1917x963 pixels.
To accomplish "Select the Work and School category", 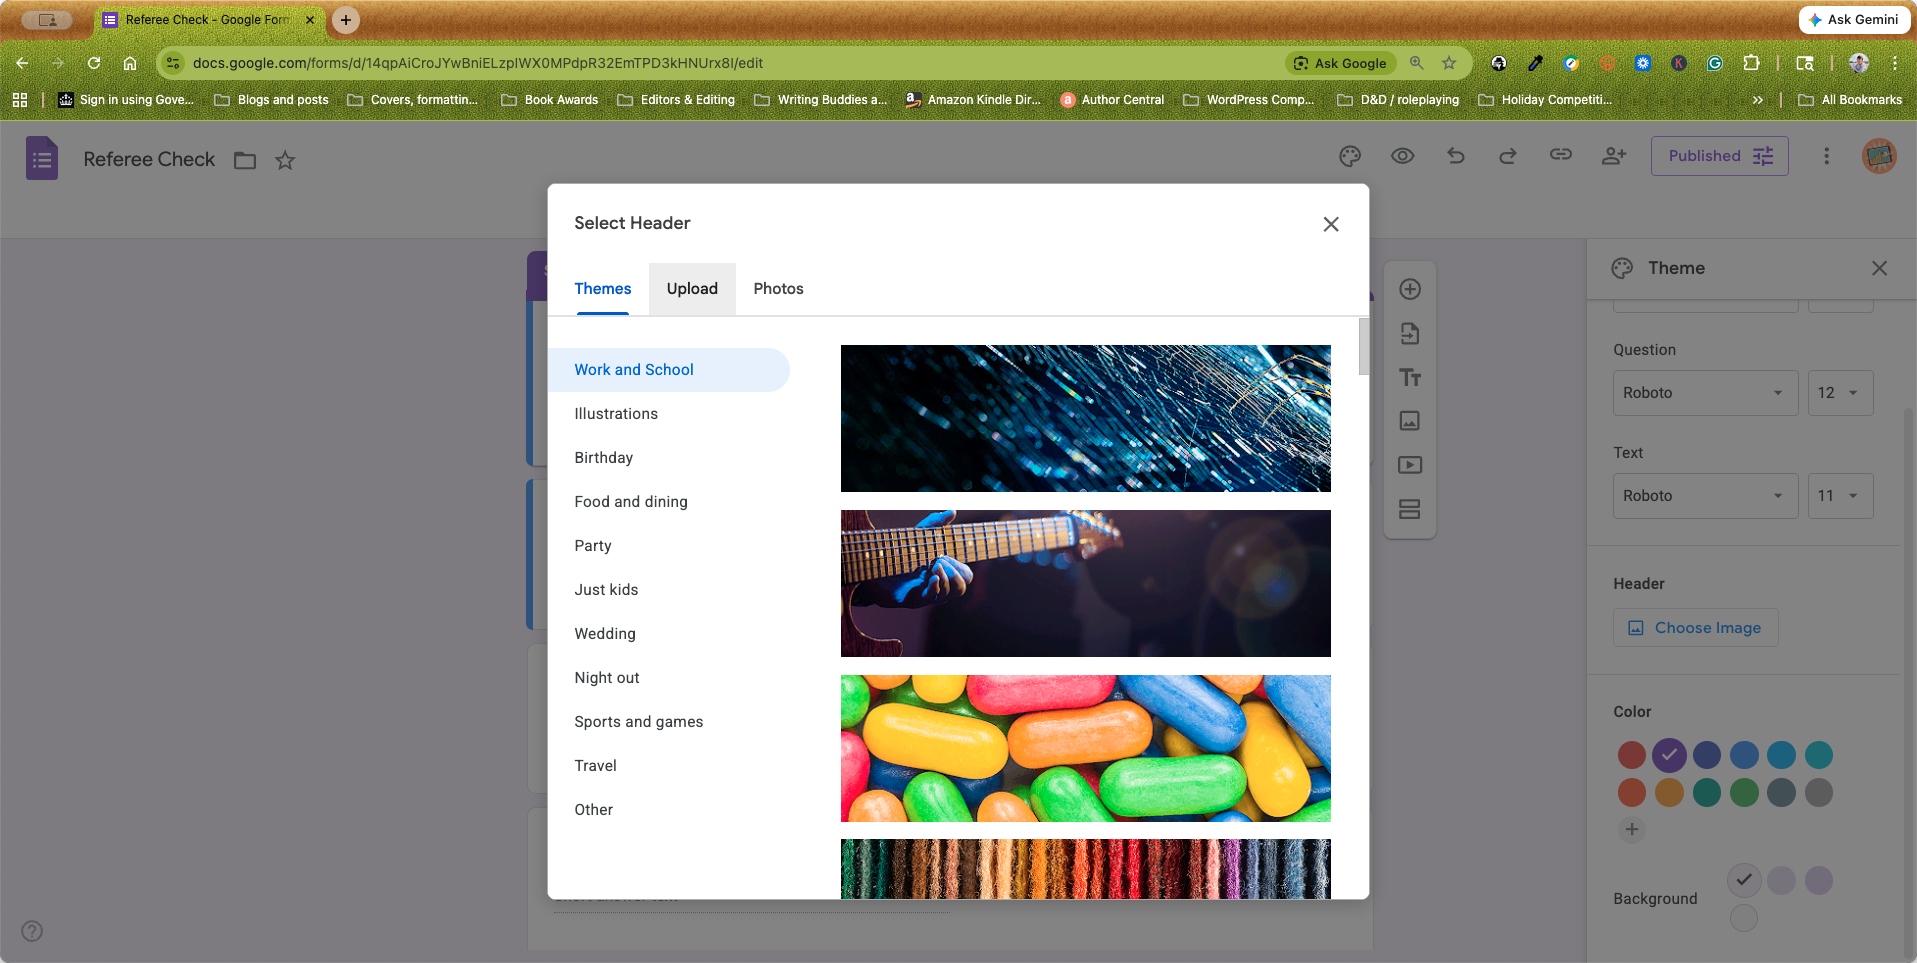I will click(x=669, y=370).
